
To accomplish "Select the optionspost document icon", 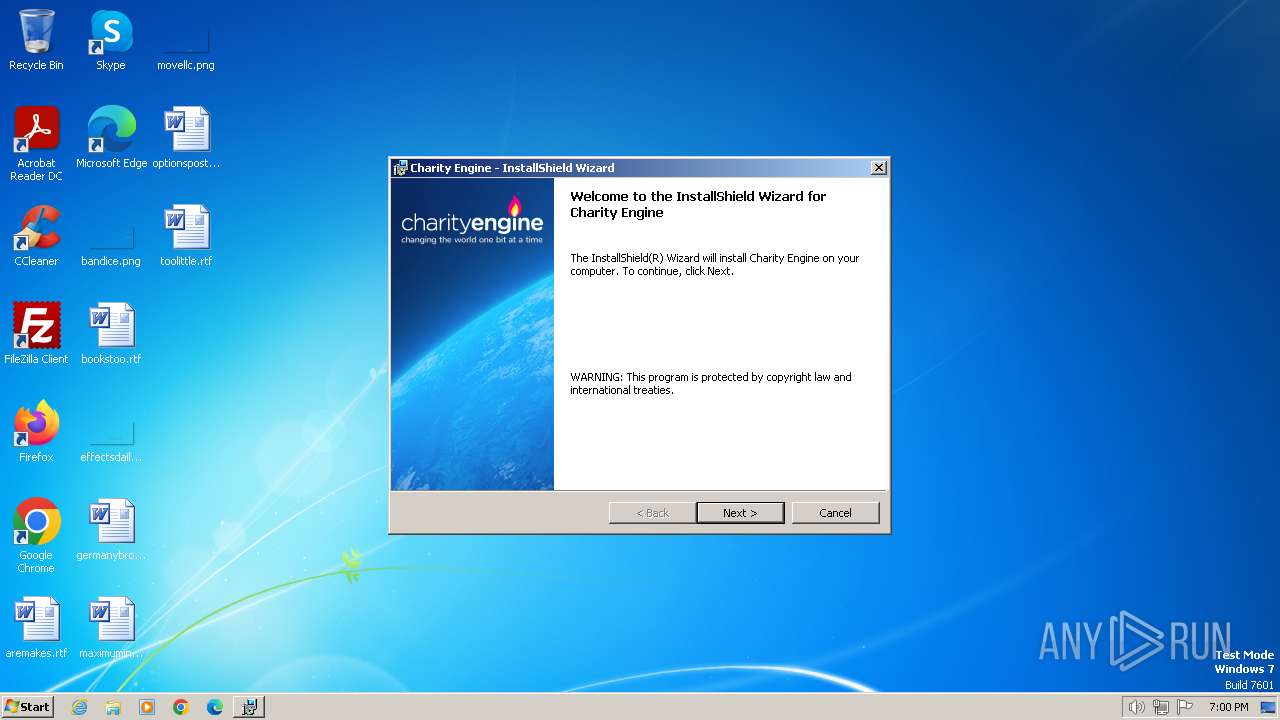I will 186,137.
